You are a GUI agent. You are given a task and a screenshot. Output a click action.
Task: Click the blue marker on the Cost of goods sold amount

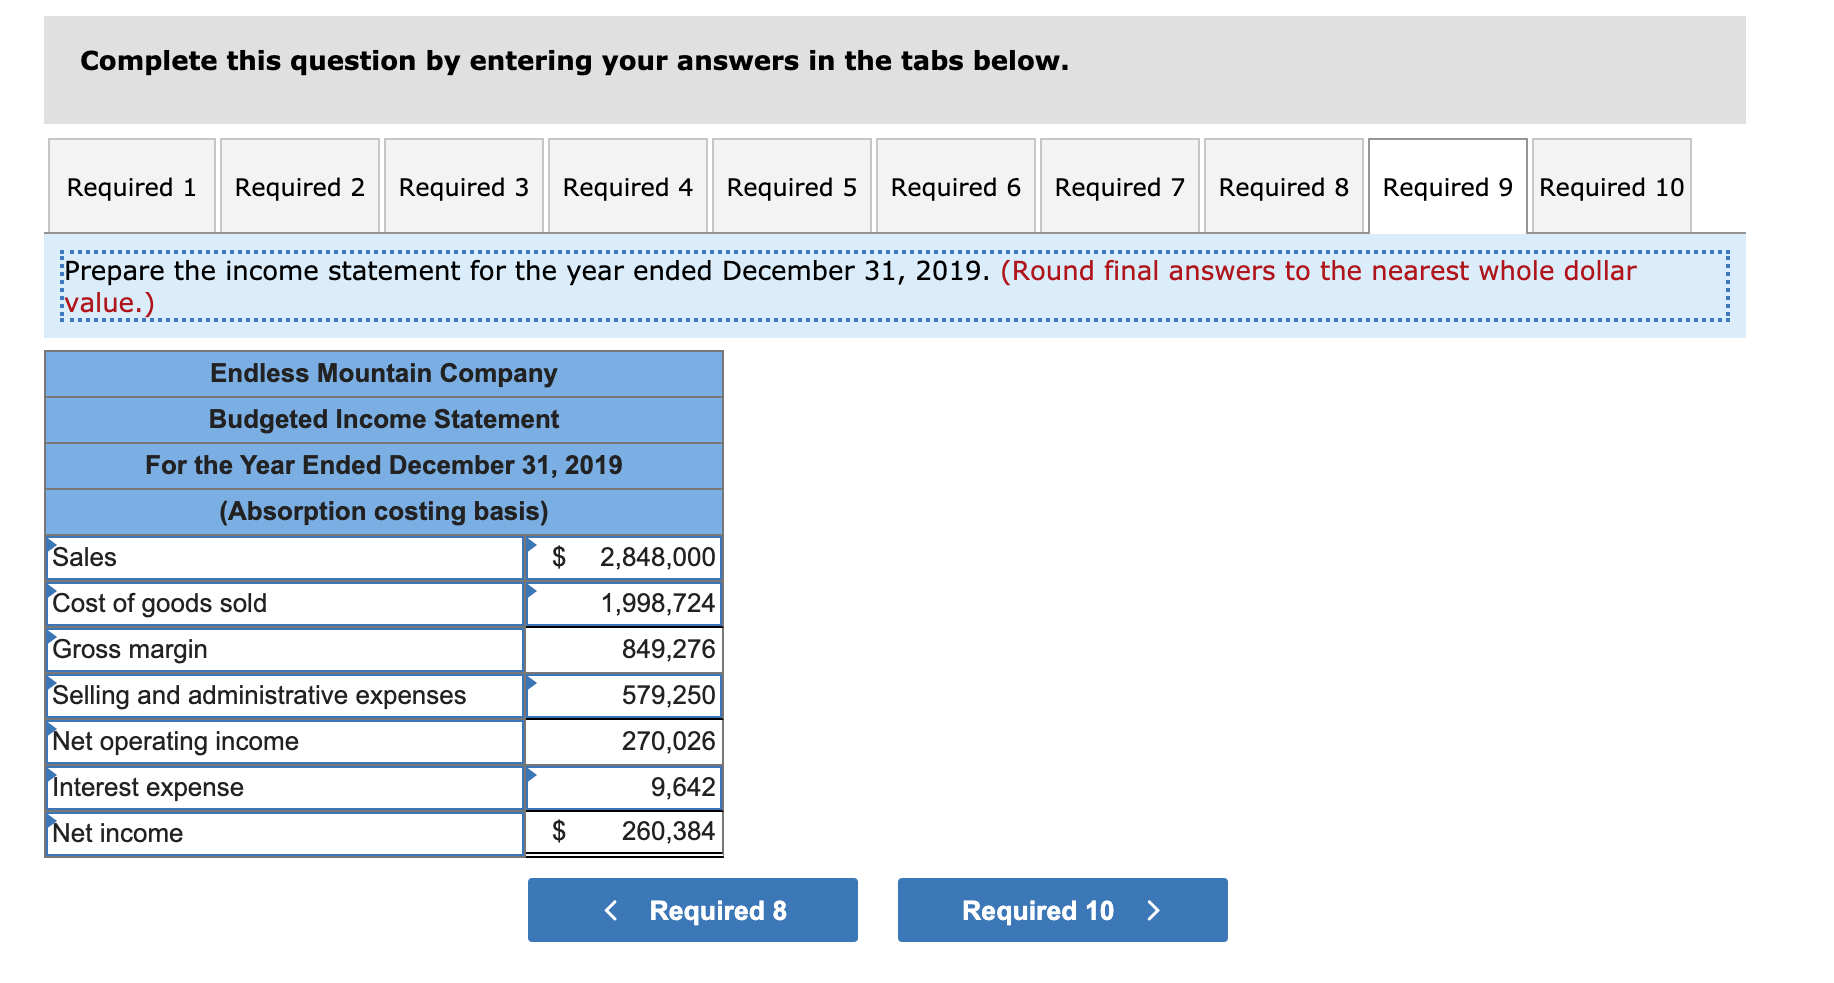click(531, 591)
